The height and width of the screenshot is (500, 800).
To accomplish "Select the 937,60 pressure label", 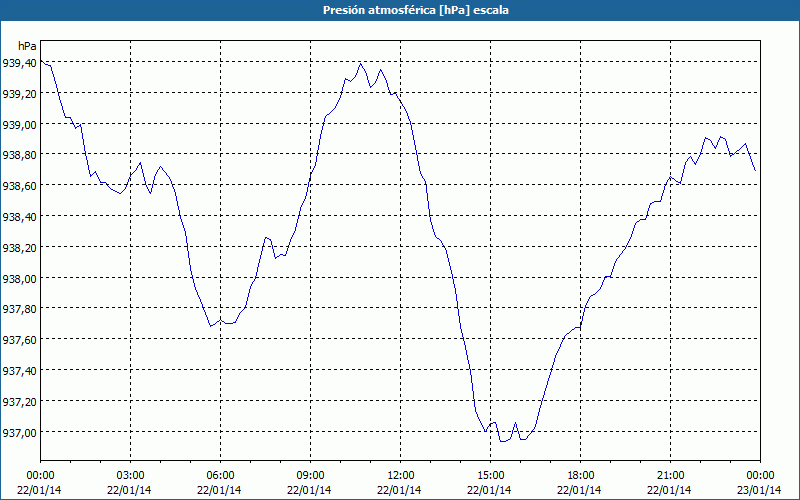I will point(19,340).
